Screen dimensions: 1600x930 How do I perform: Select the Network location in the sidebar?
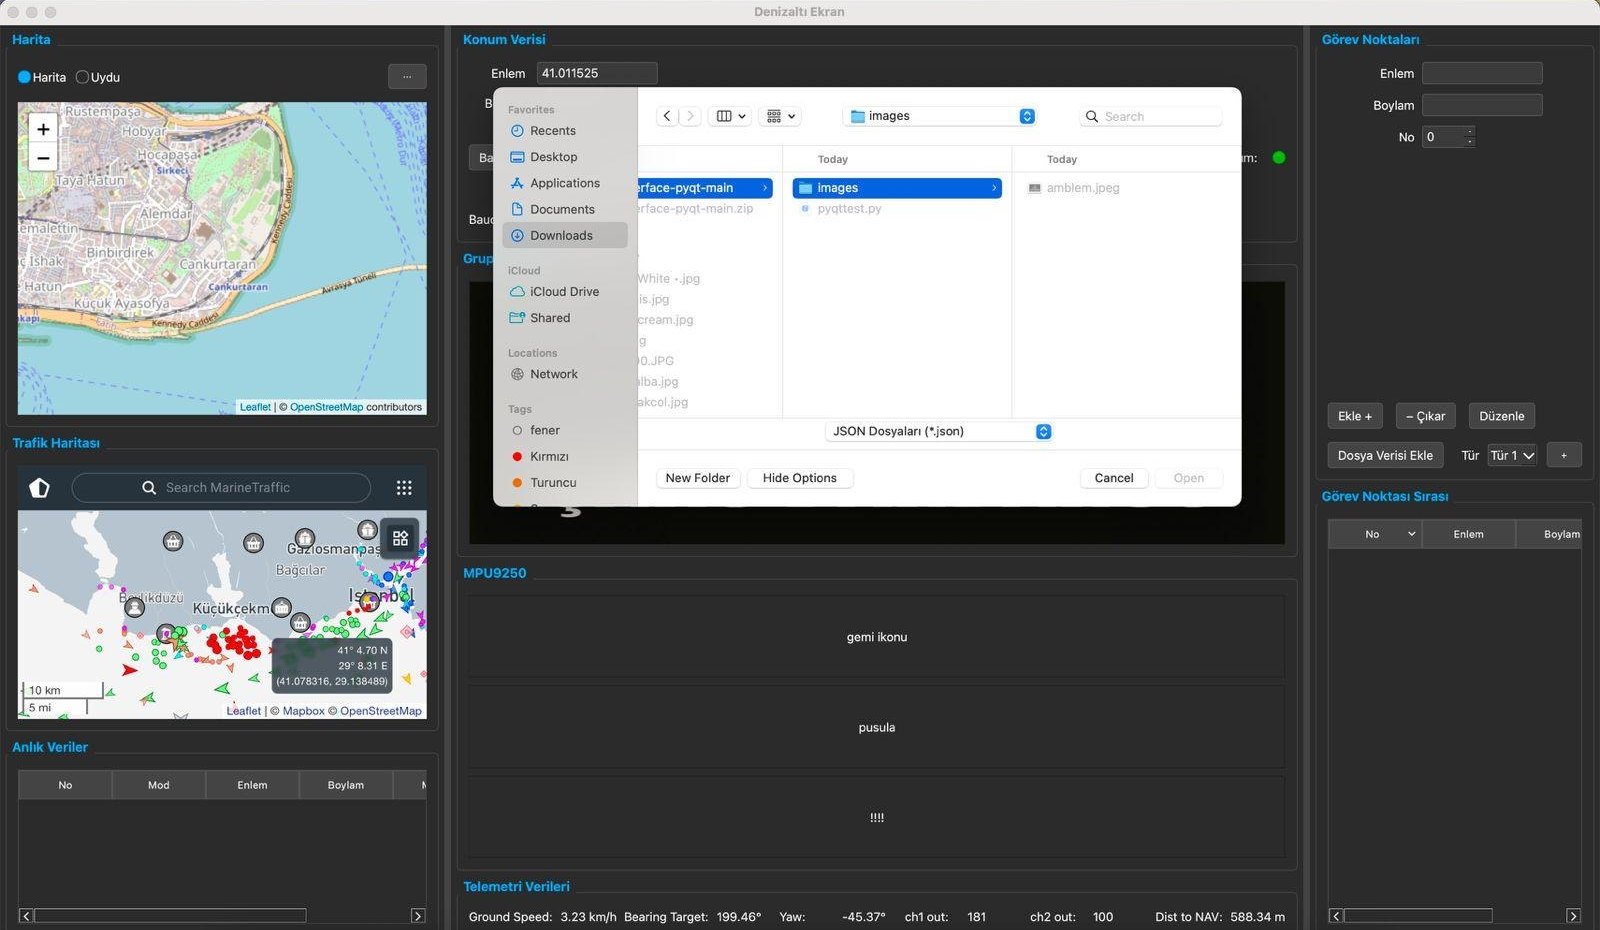[x=554, y=374]
